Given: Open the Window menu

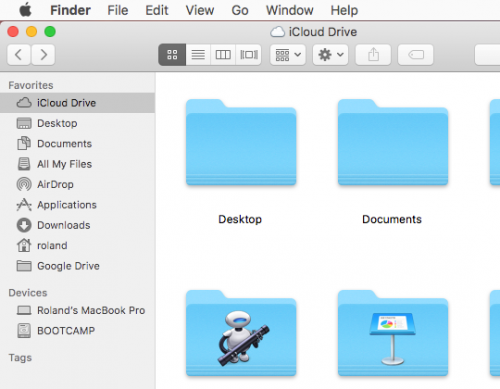Looking at the screenshot, I should coord(290,10).
